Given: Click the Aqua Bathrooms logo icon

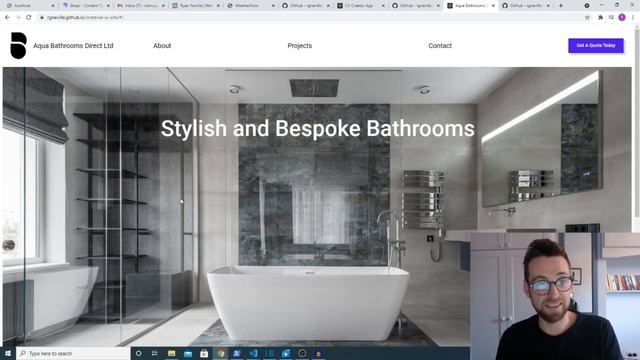Looking at the screenshot, I should tap(18, 45).
